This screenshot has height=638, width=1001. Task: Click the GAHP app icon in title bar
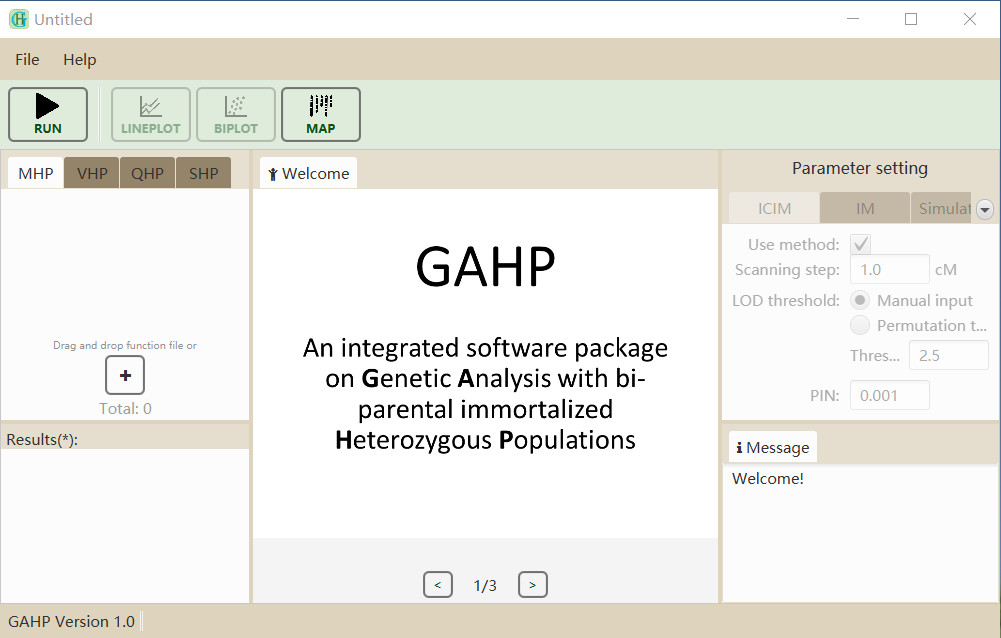[x=19, y=19]
